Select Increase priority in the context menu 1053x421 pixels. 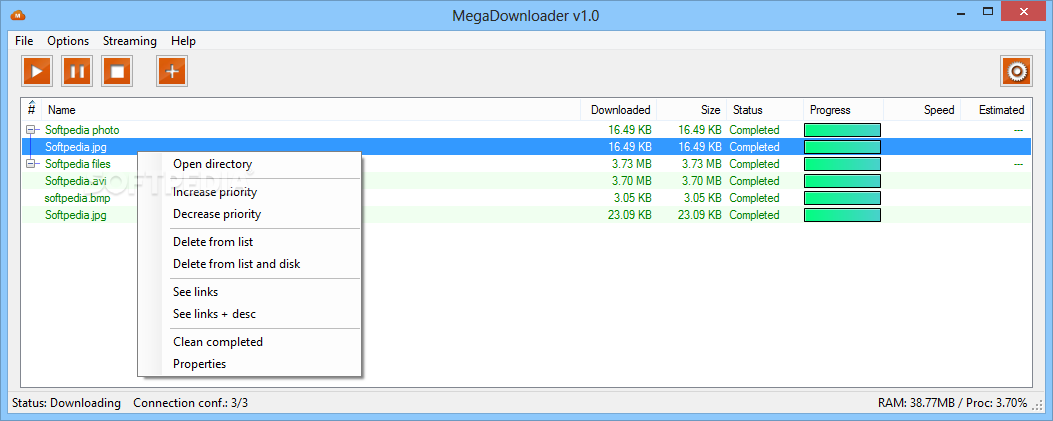(249, 192)
